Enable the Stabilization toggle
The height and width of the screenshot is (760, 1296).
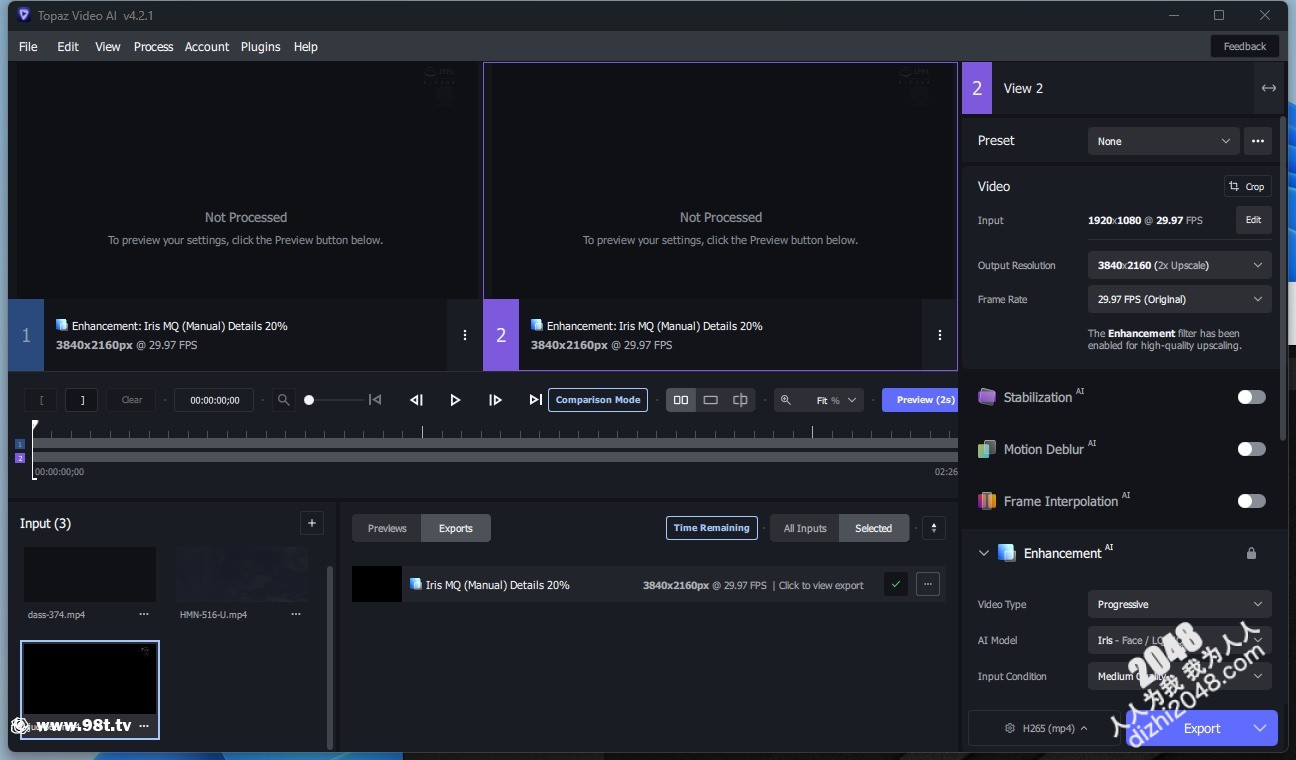tap(1251, 397)
